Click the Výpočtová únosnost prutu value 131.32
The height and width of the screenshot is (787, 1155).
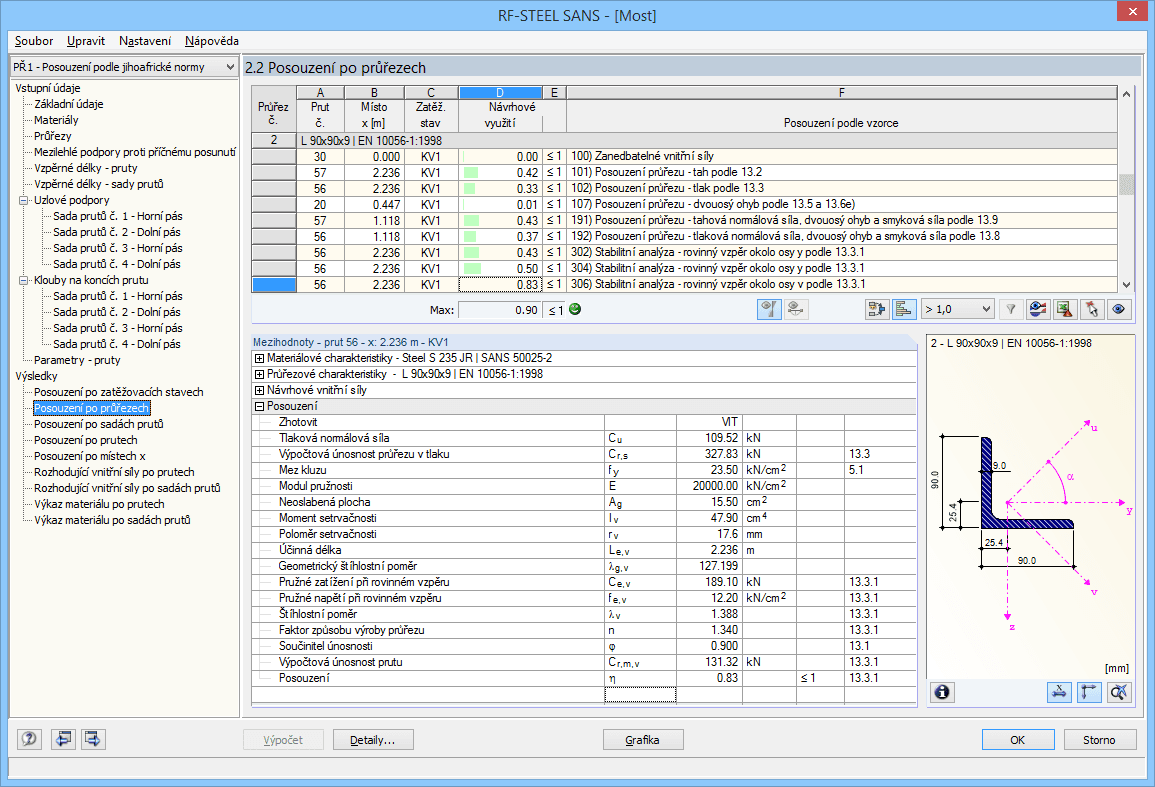coord(721,662)
